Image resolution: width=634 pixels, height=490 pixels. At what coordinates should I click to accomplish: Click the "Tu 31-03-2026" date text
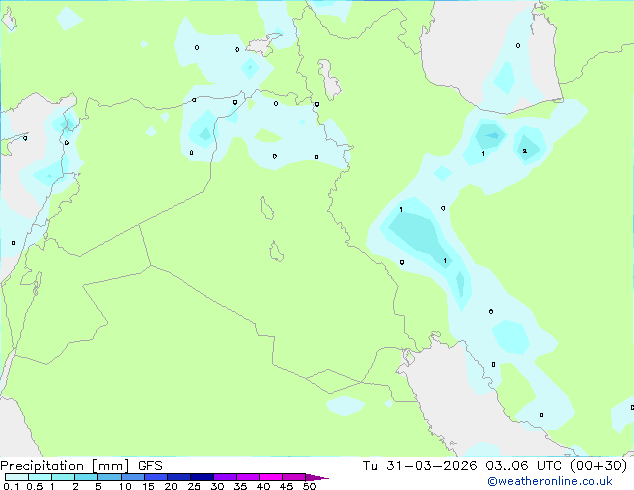420,466
